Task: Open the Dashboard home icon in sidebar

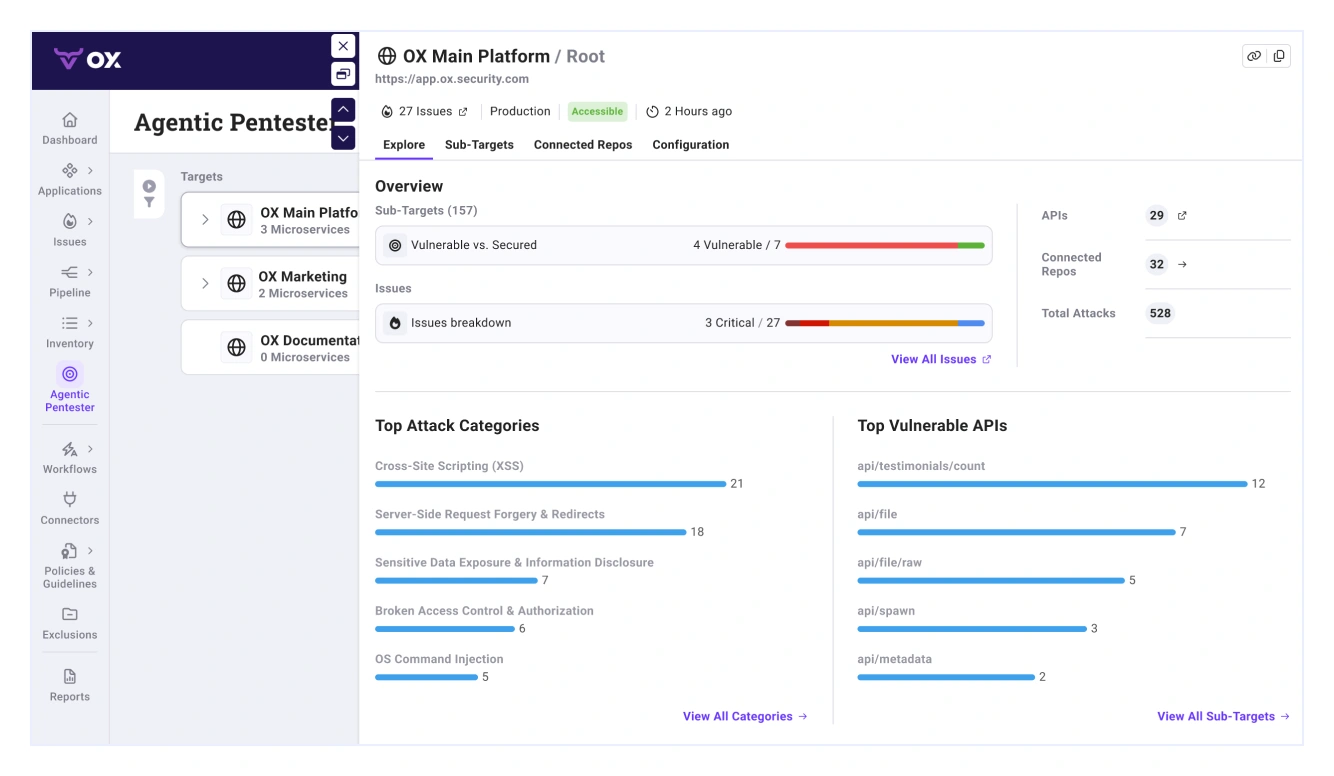Action: click(69, 119)
